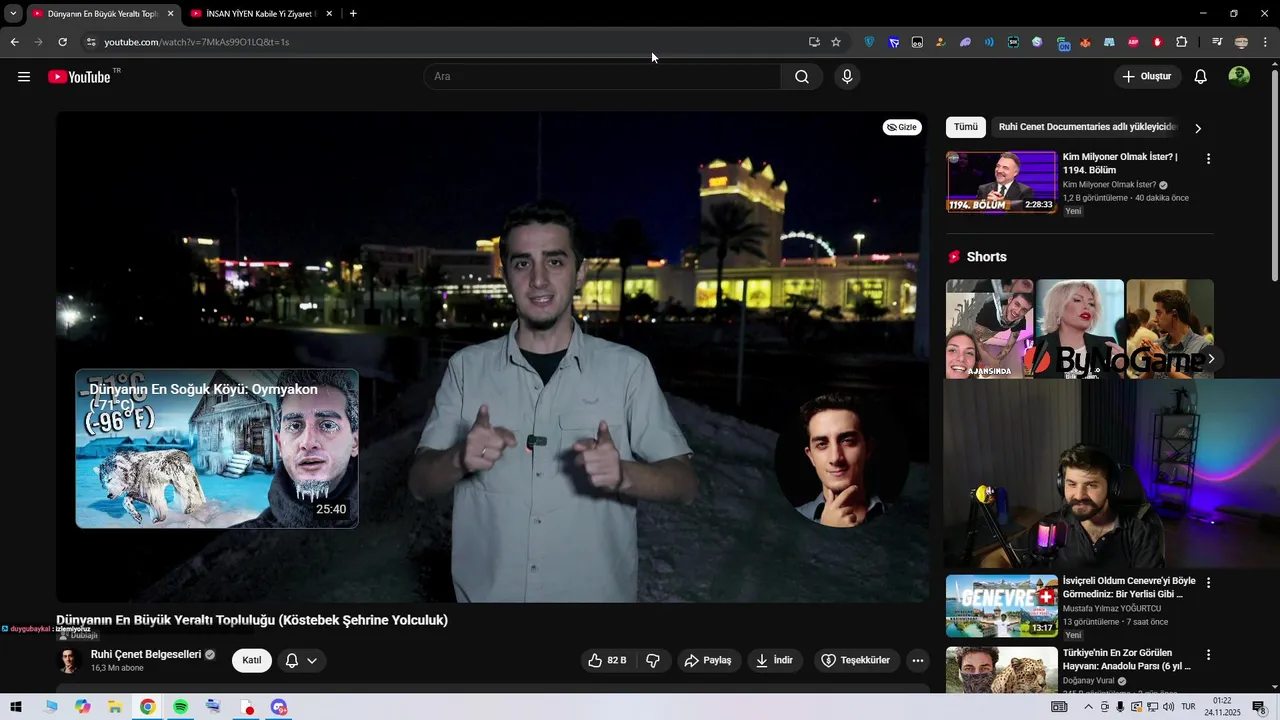Open File Explorer from the taskbar
The height and width of the screenshot is (720, 1280).
tap(115, 707)
